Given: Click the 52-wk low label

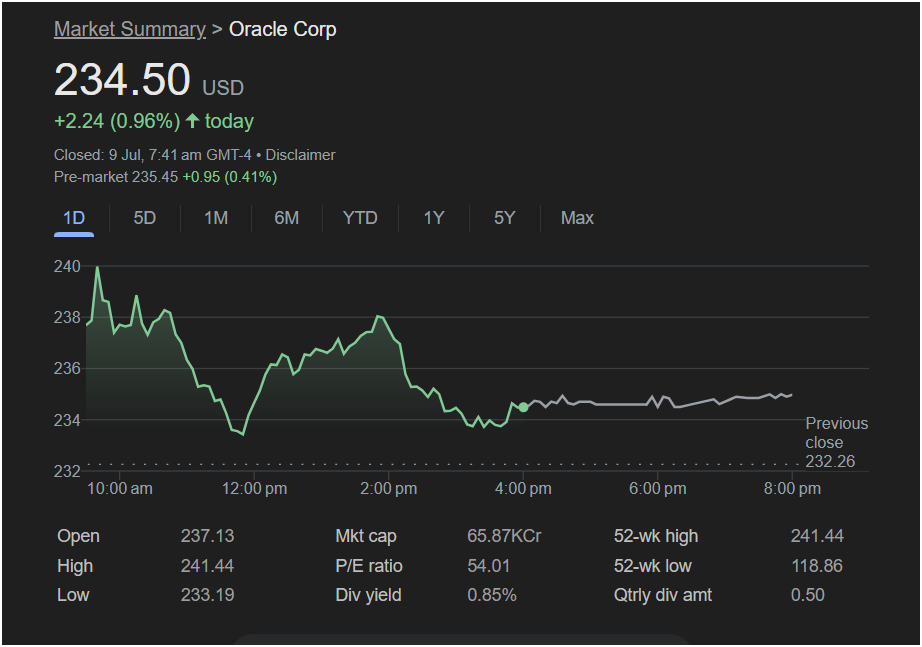Looking at the screenshot, I should [x=653, y=566].
